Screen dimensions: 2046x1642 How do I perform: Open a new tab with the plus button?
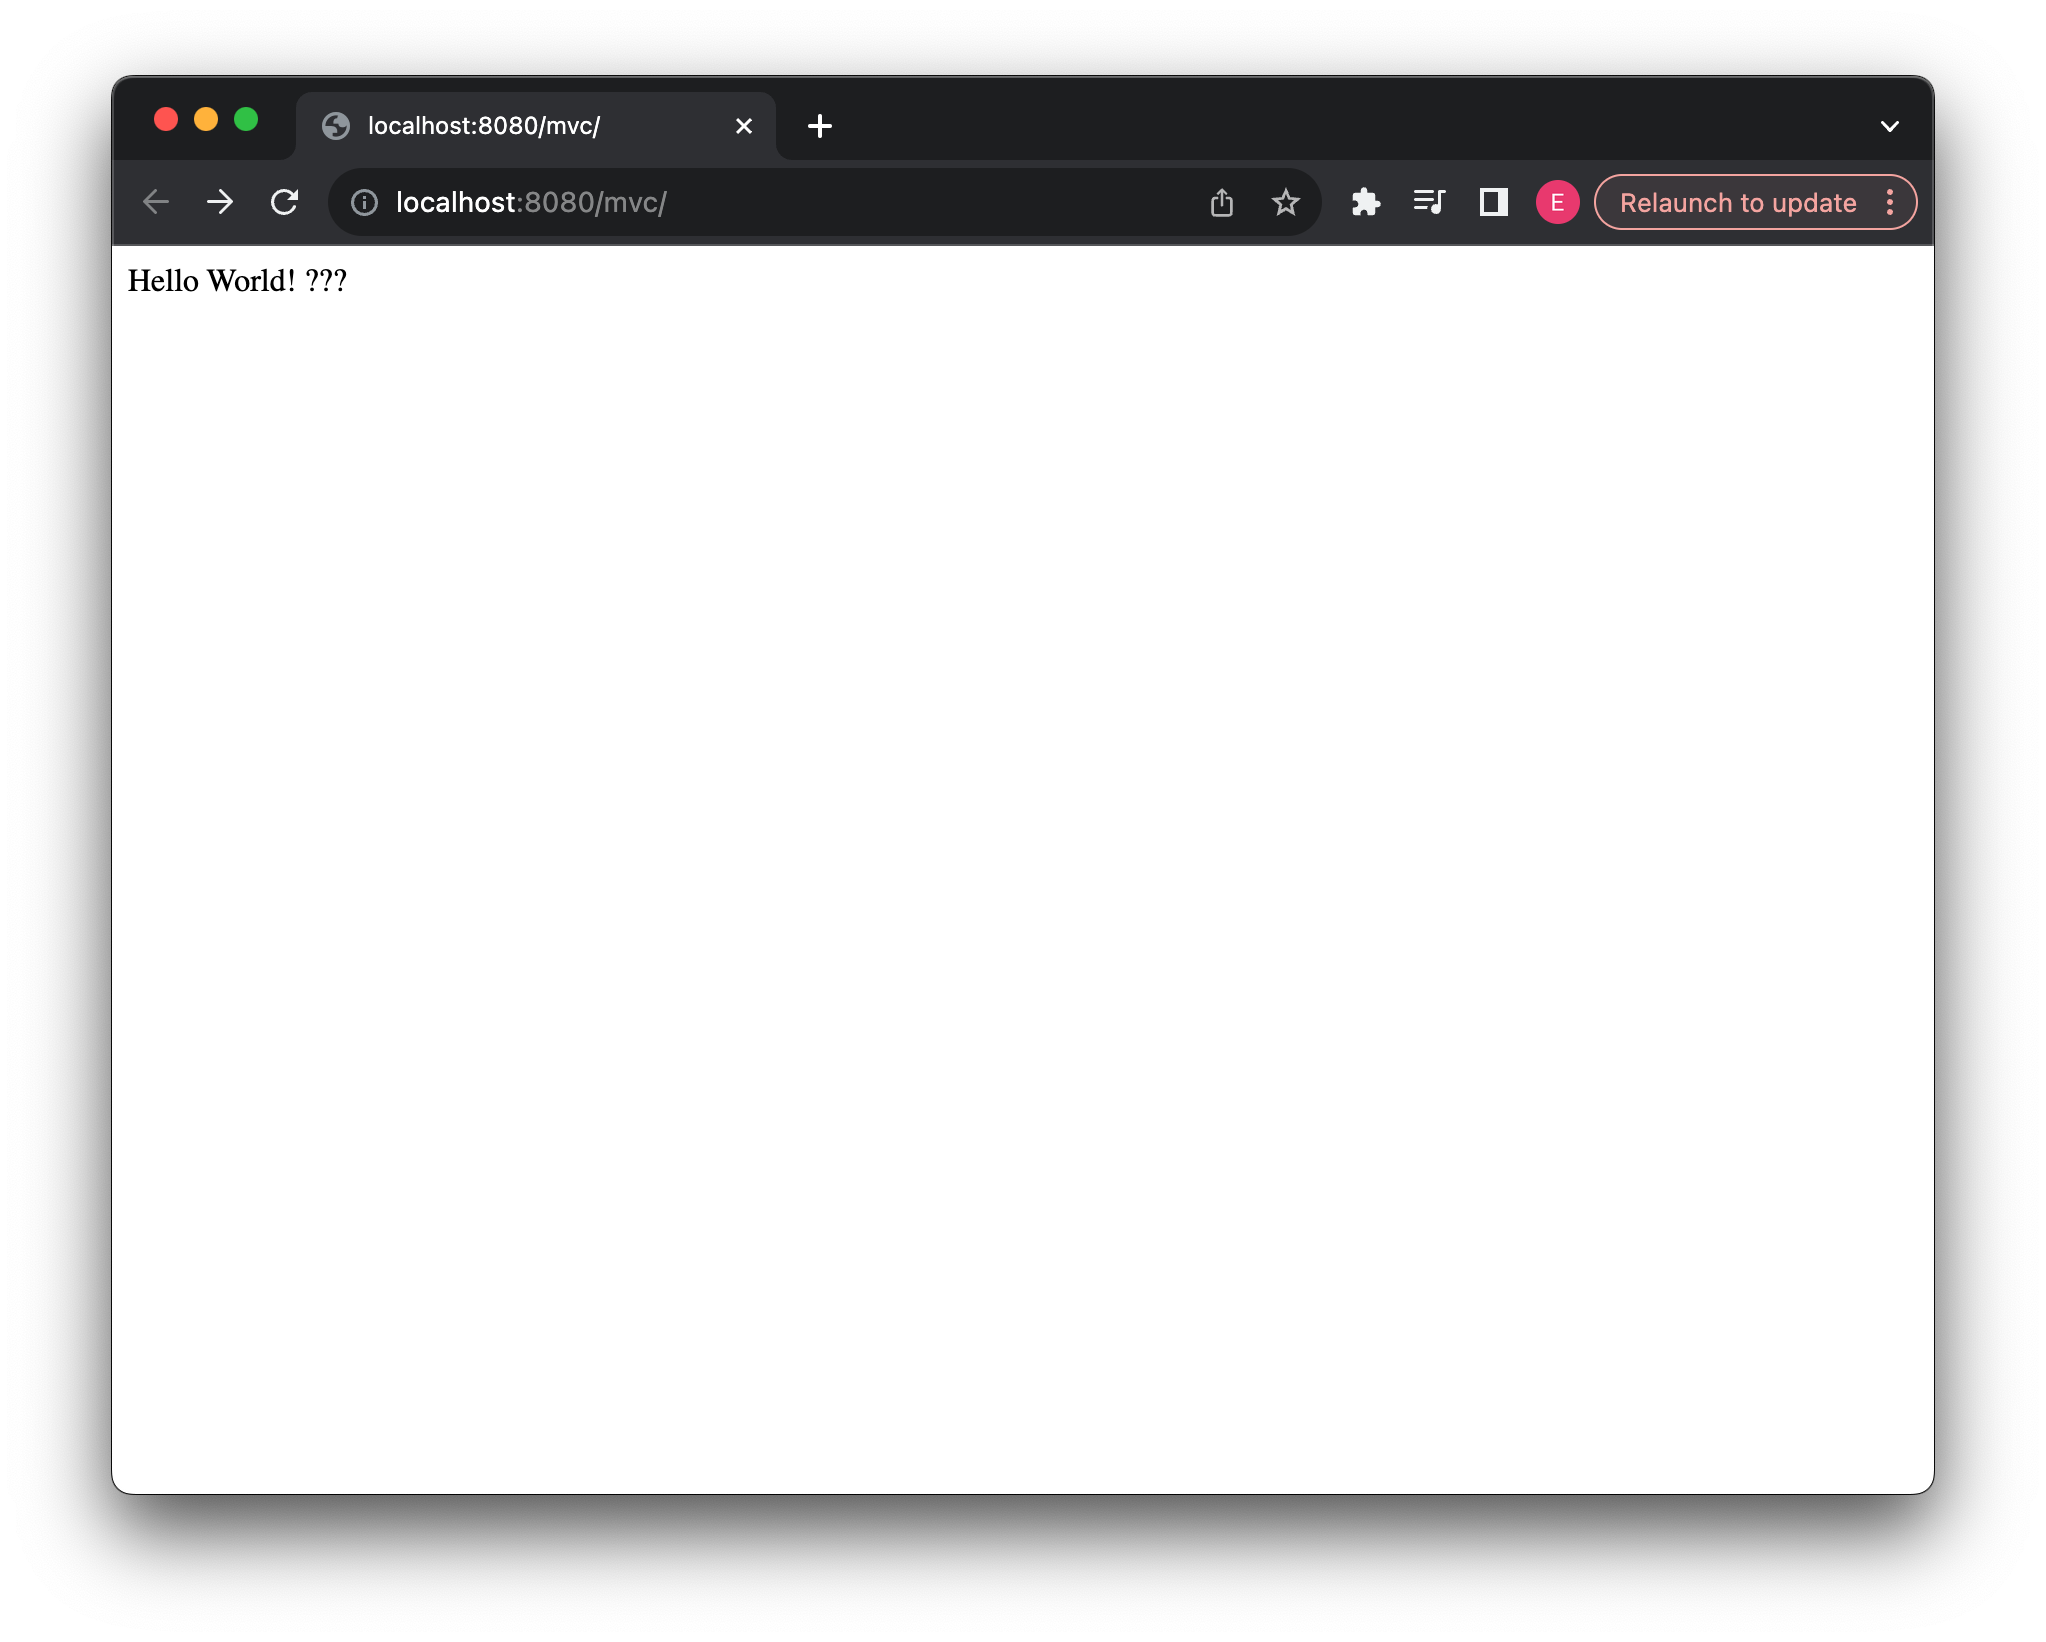[820, 125]
